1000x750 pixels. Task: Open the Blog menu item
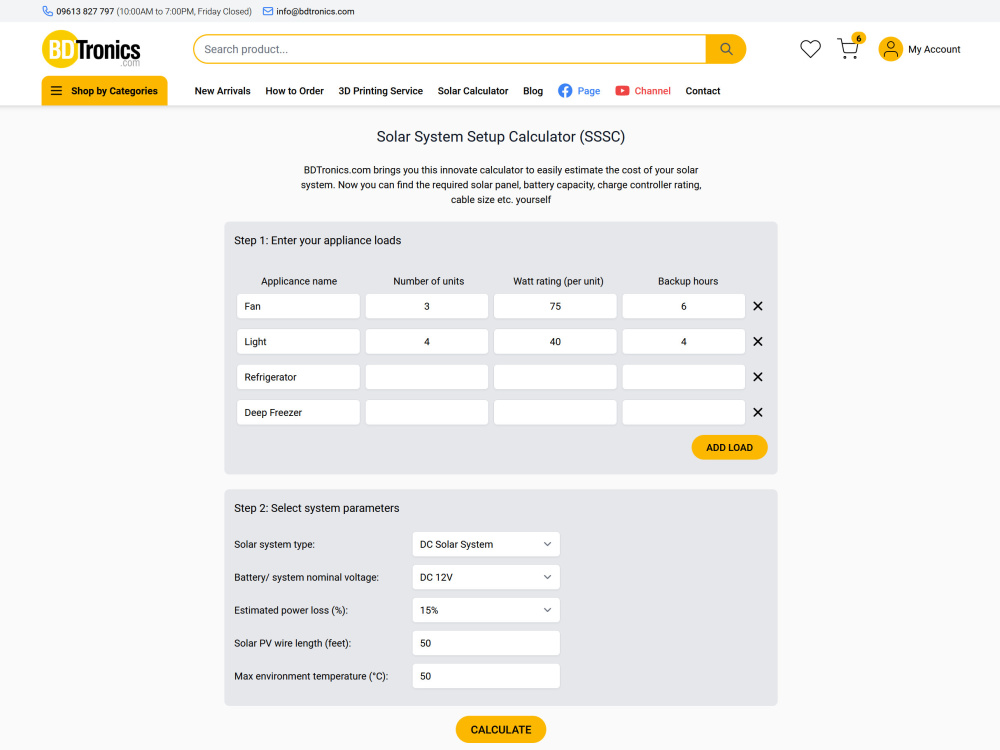pyautogui.click(x=533, y=91)
